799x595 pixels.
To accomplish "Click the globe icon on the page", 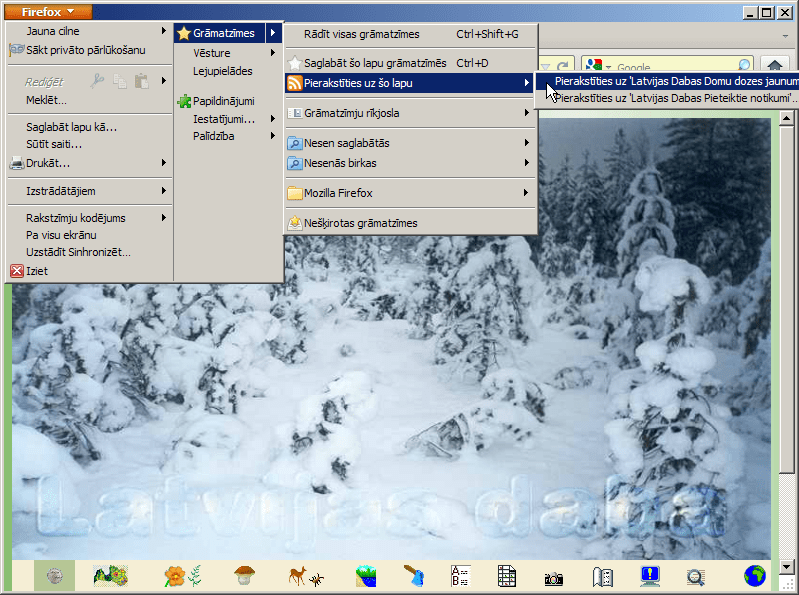I will tap(755, 576).
